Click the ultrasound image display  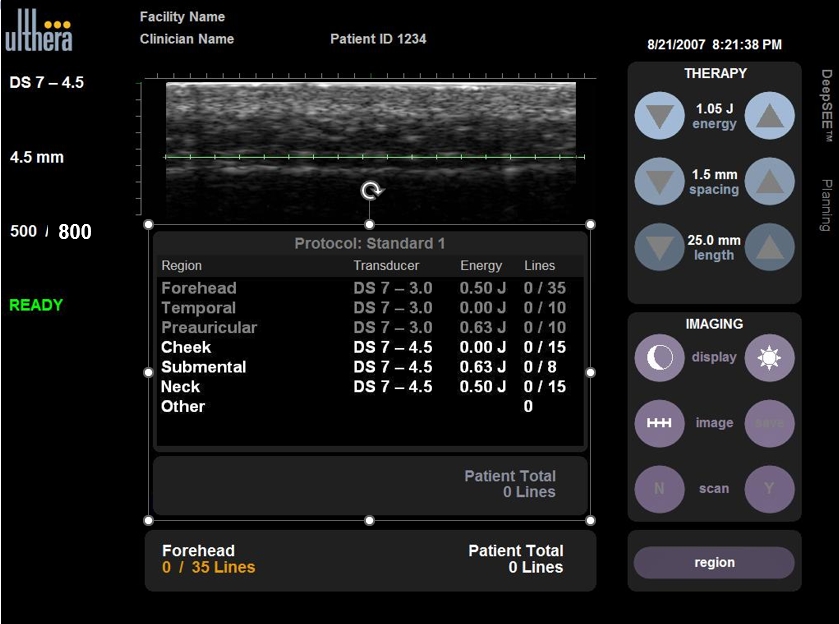pos(371,150)
